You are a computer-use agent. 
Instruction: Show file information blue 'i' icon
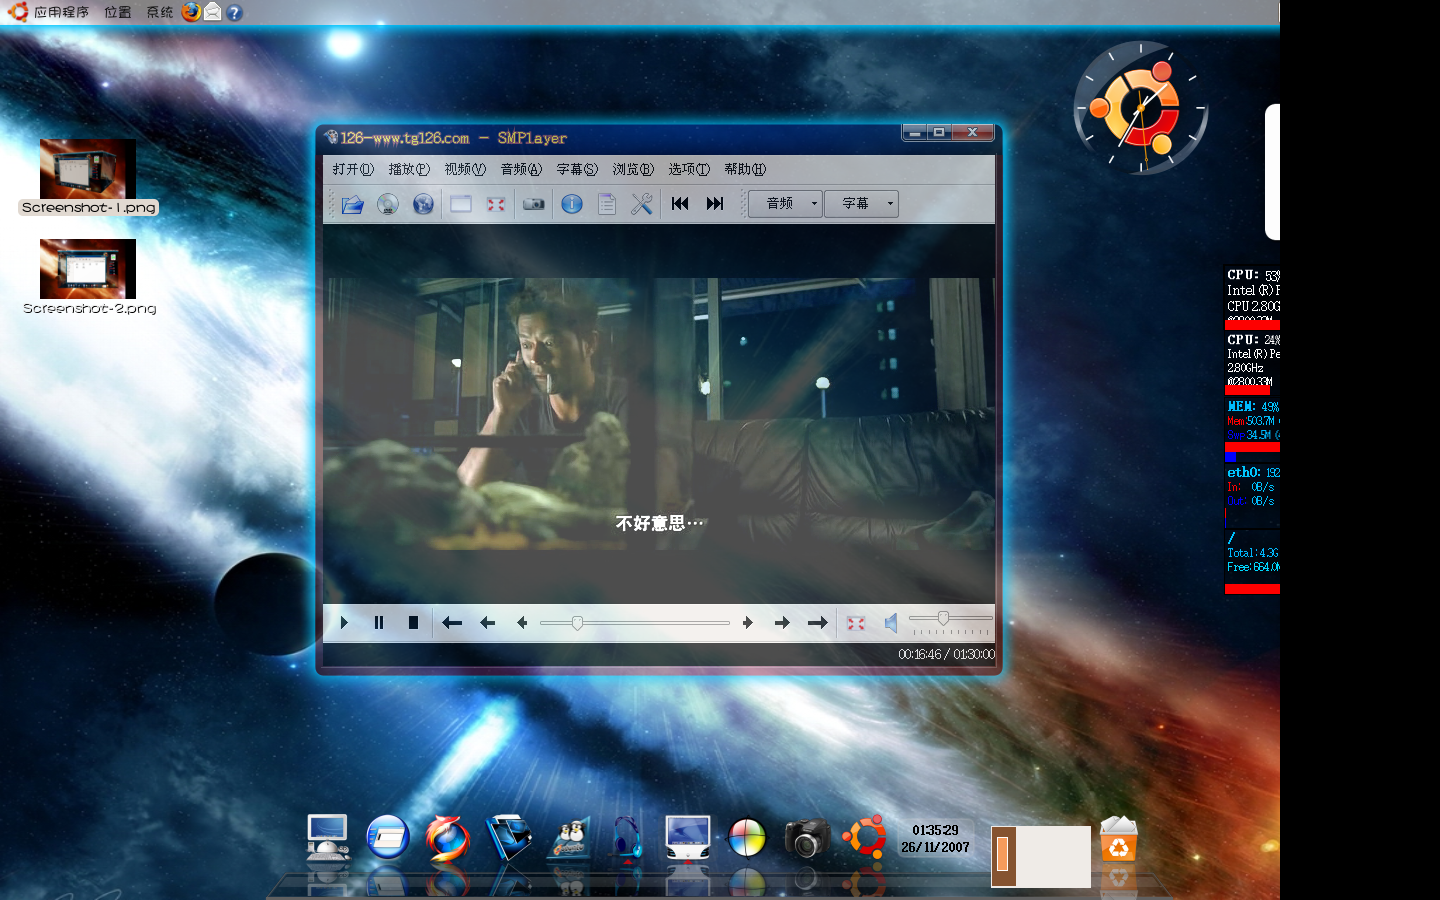tap(572, 204)
